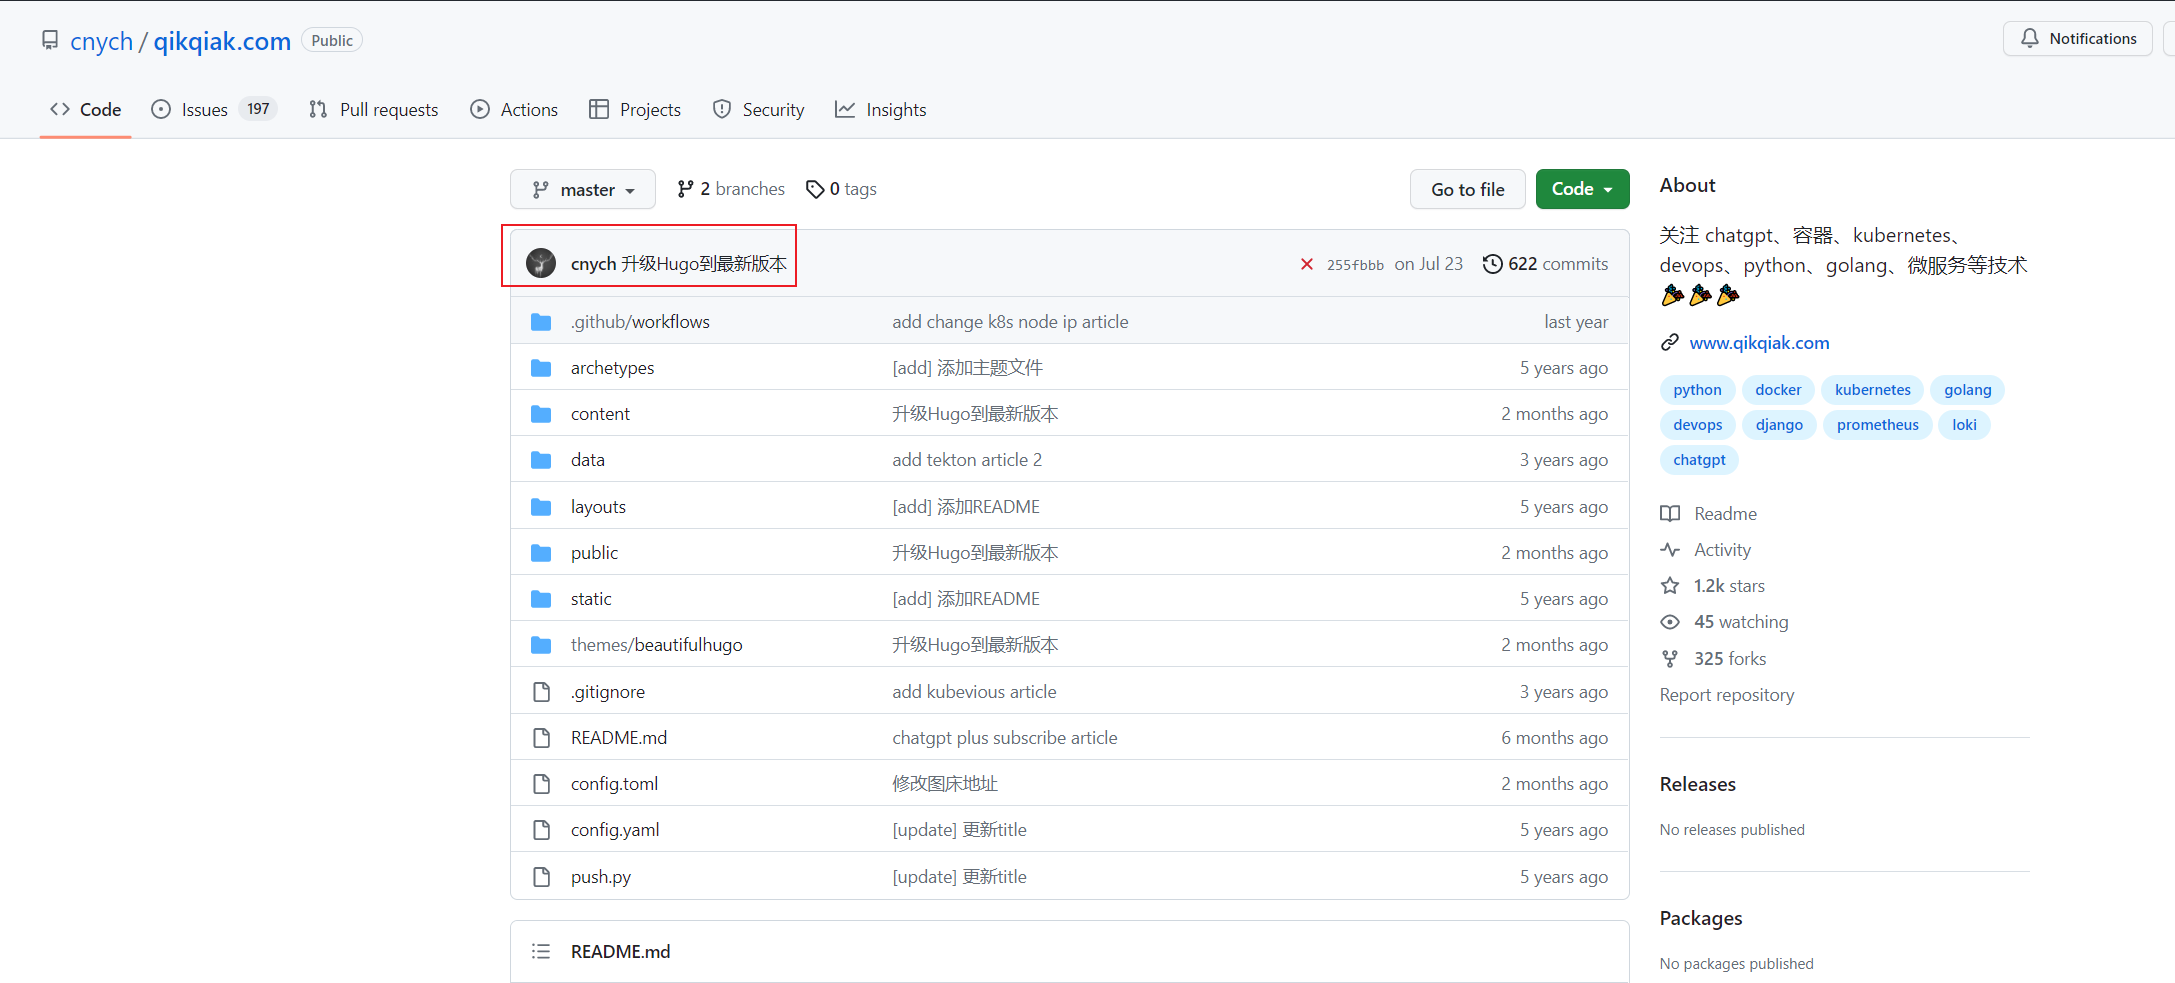Open the config.toml file
The height and width of the screenshot is (983, 2175).
point(614,784)
